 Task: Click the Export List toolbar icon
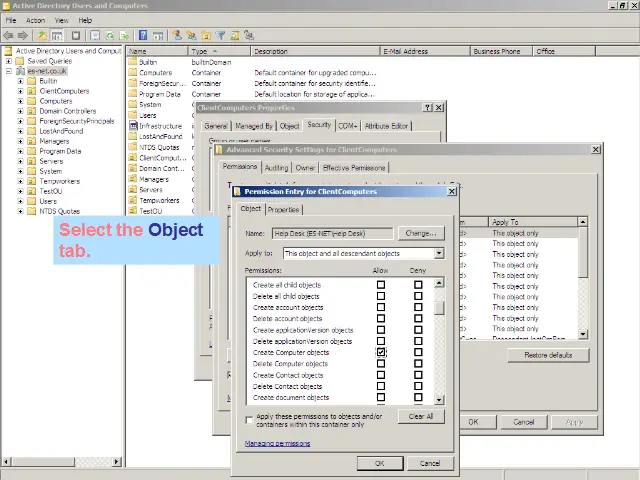point(124,36)
